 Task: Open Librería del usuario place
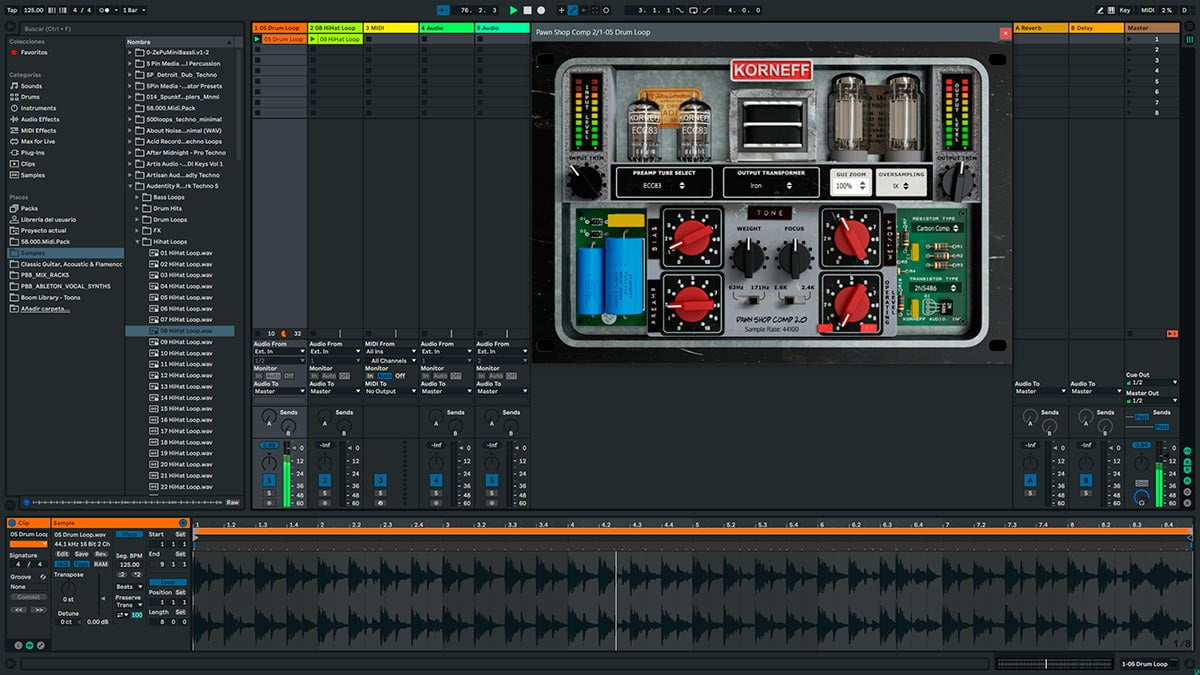[44, 219]
